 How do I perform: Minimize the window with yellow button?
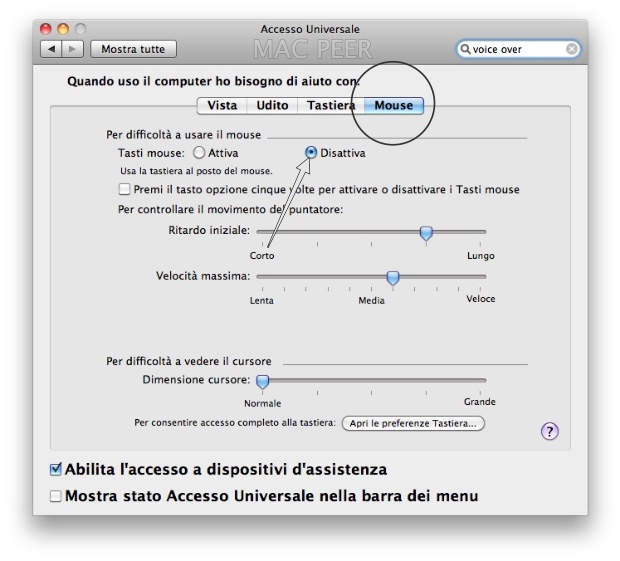[x=63, y=29]
